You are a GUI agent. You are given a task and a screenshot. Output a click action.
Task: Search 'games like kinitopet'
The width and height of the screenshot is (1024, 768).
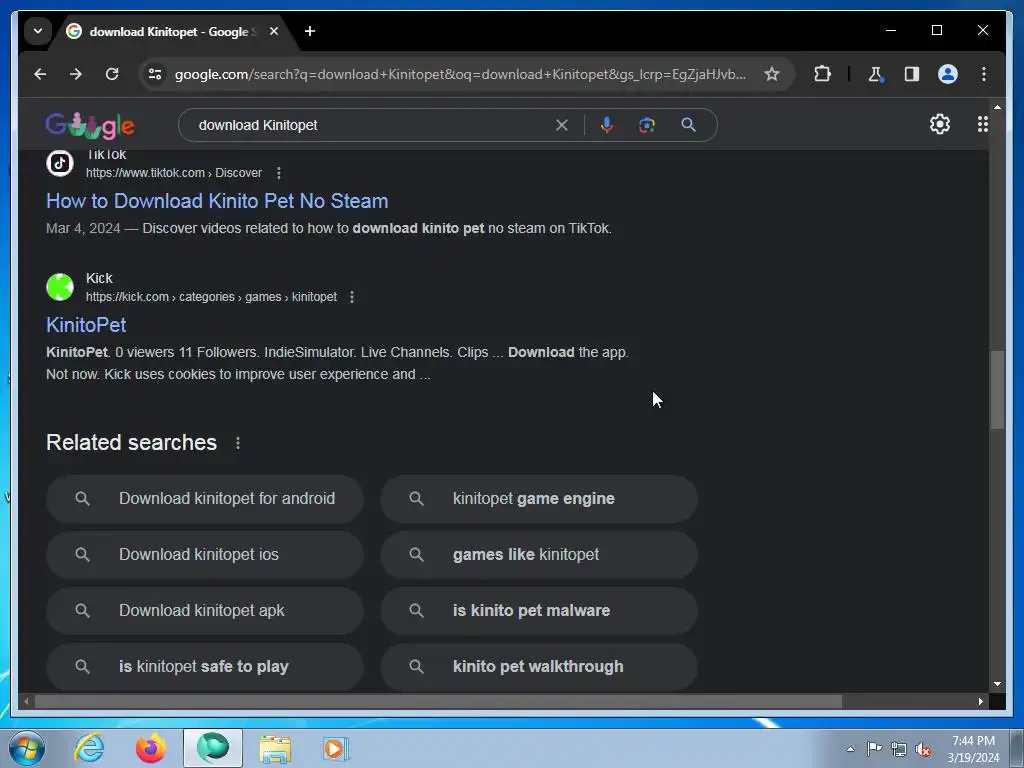coord(539,555)
